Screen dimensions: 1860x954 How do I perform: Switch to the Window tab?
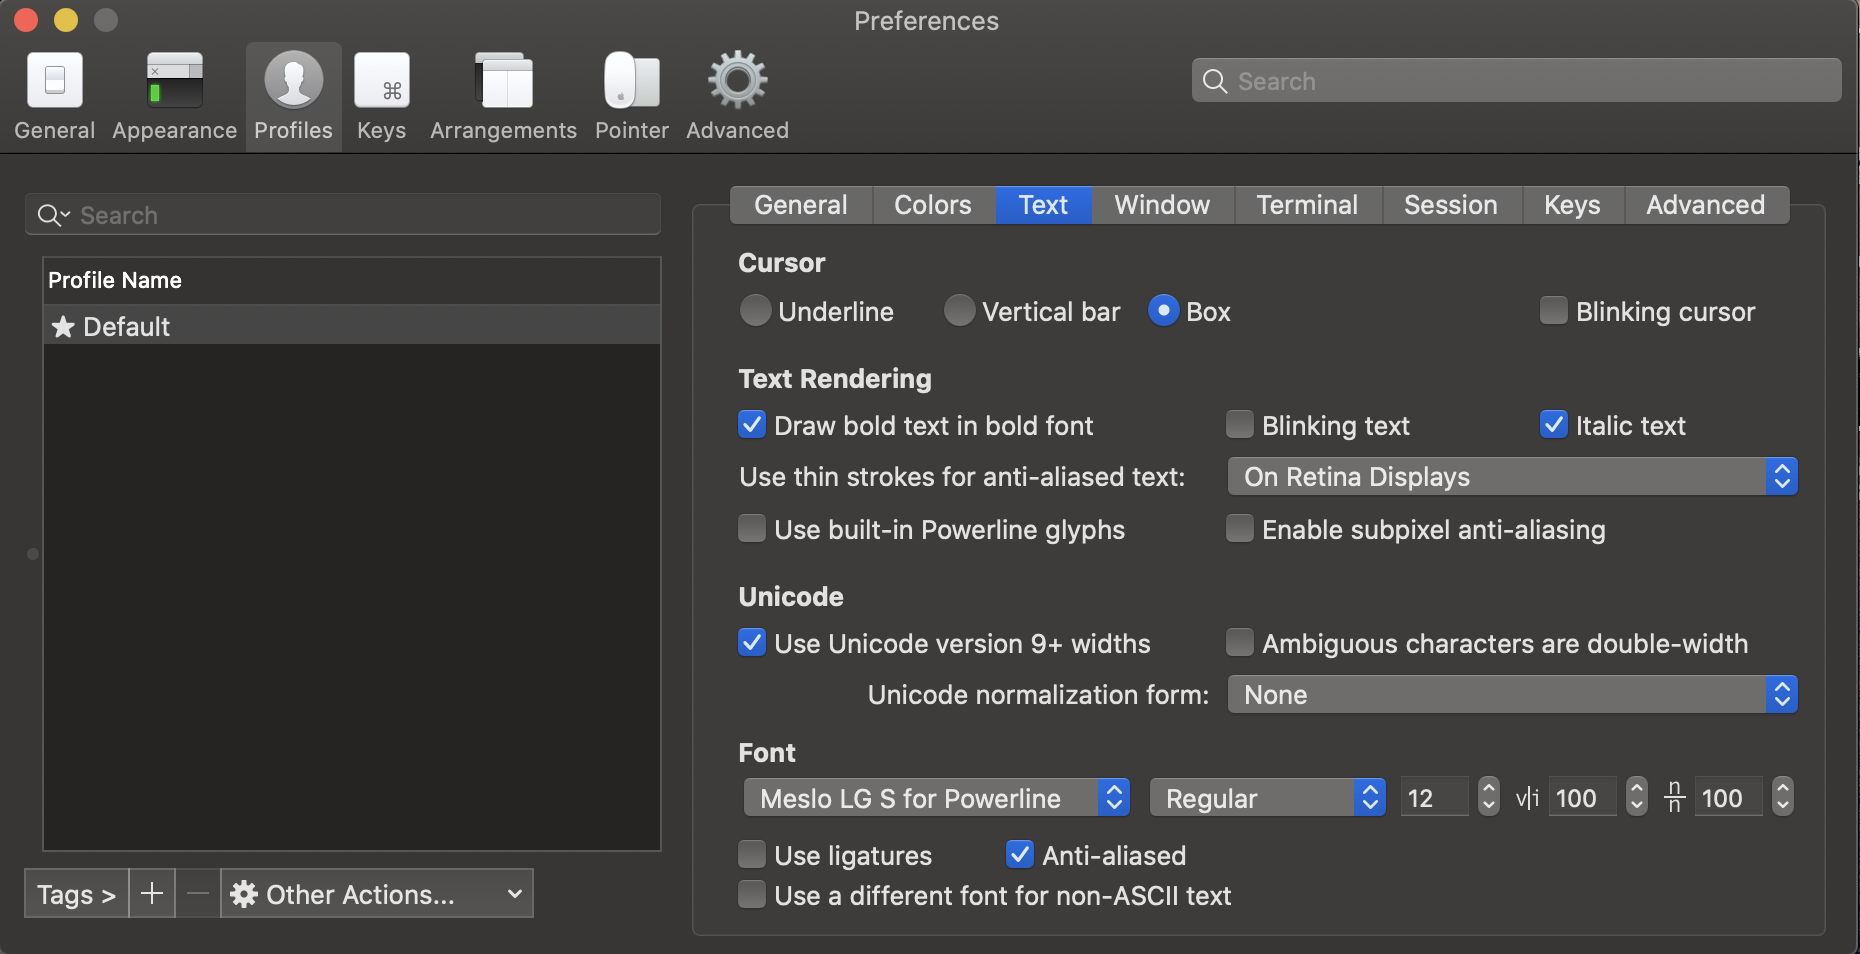(1162, 205)
